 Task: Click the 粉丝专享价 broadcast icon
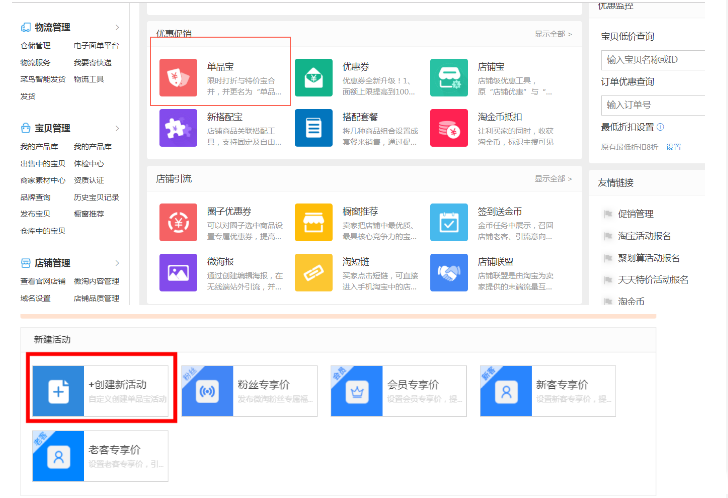point(207,391)
